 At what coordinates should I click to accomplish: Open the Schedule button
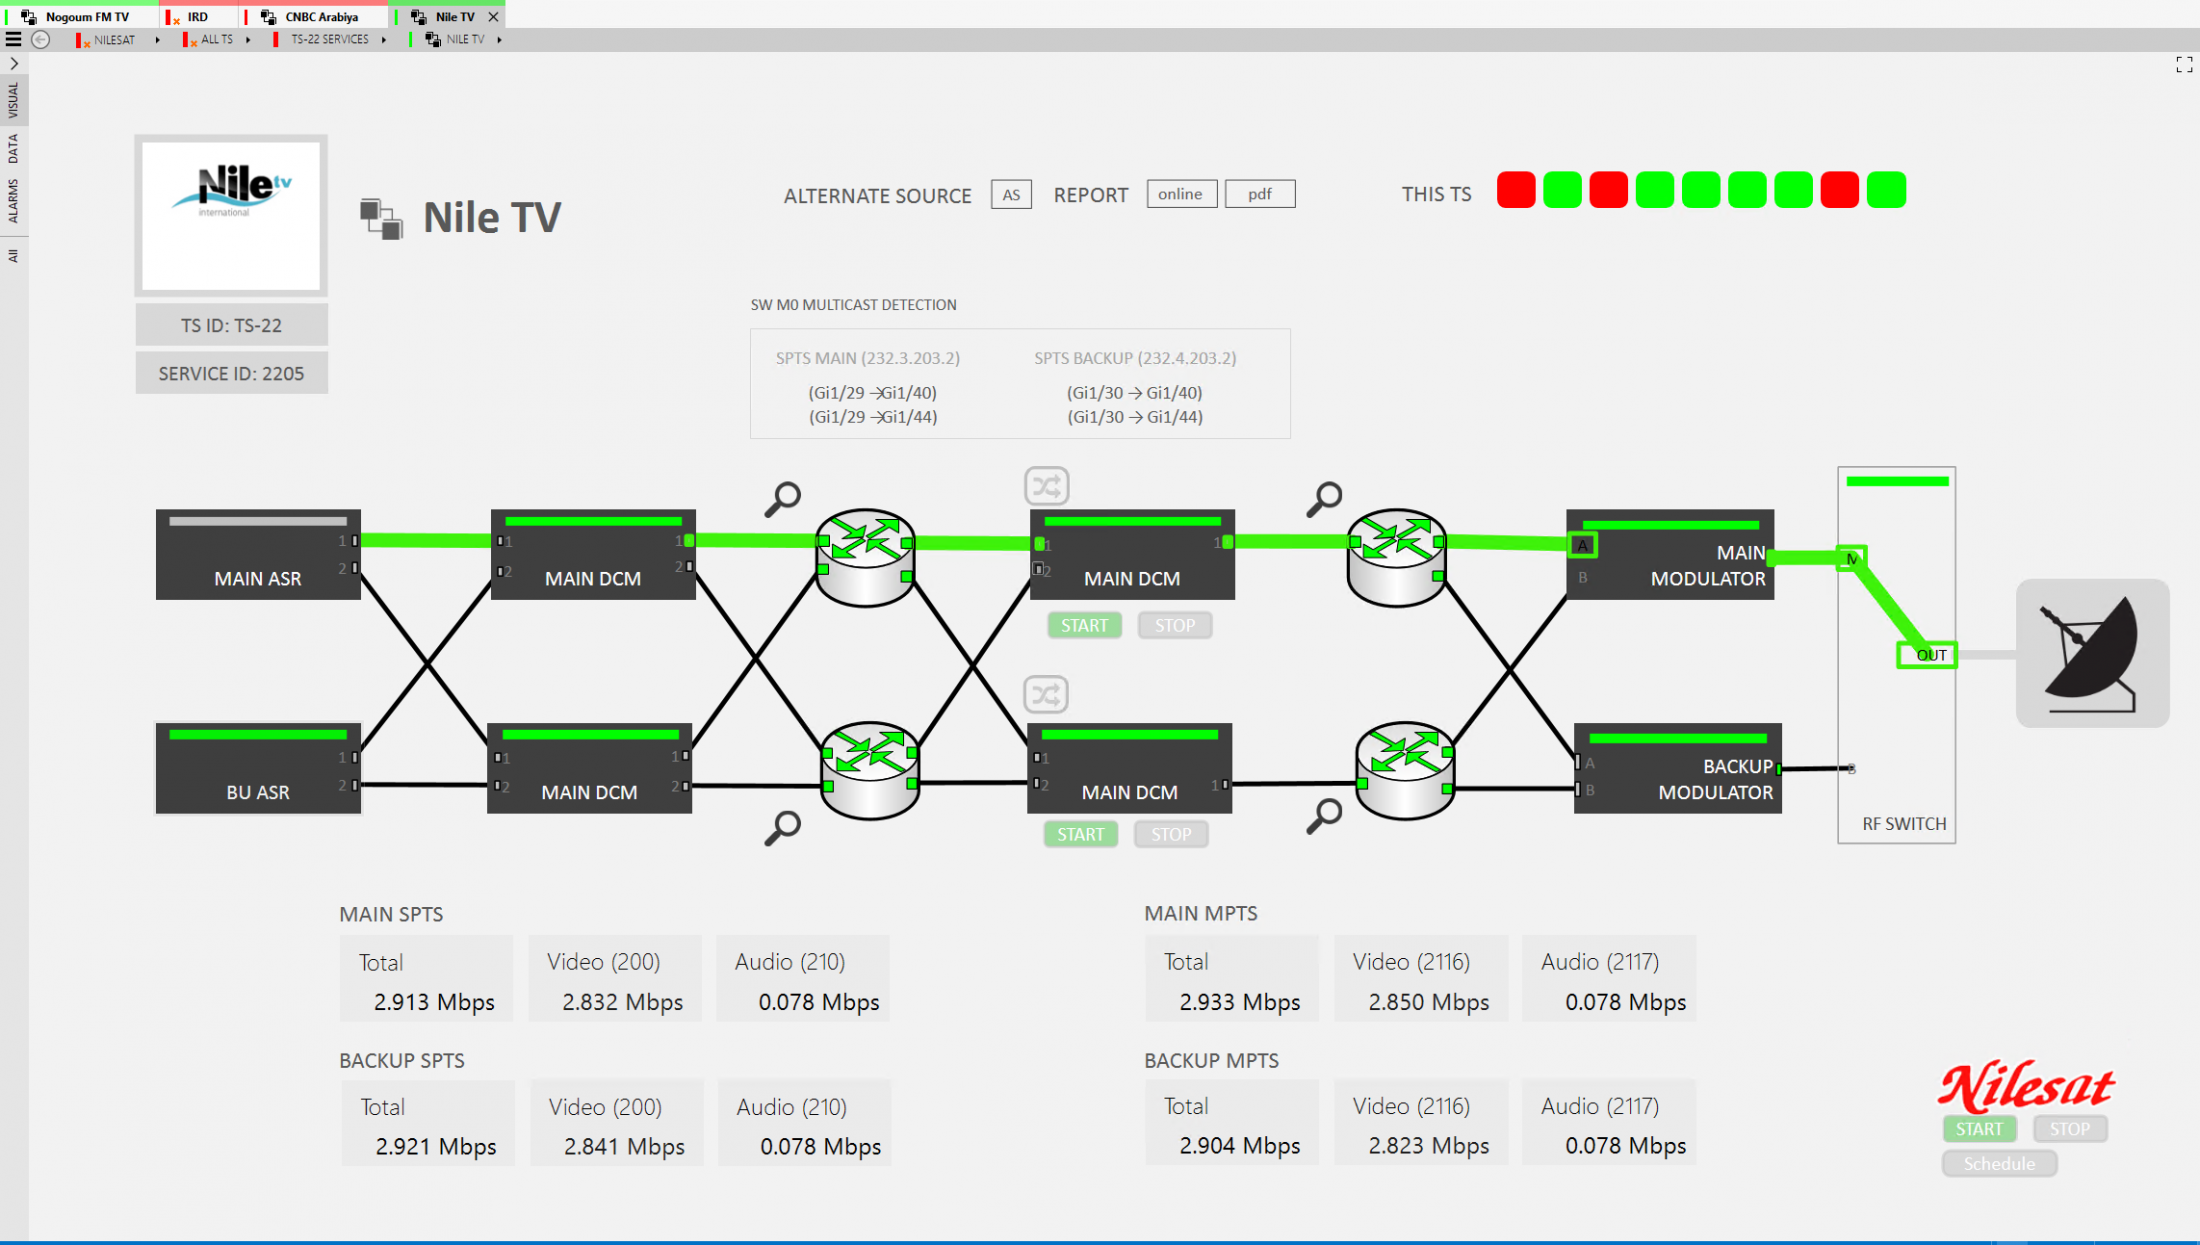(1999, 1163)
